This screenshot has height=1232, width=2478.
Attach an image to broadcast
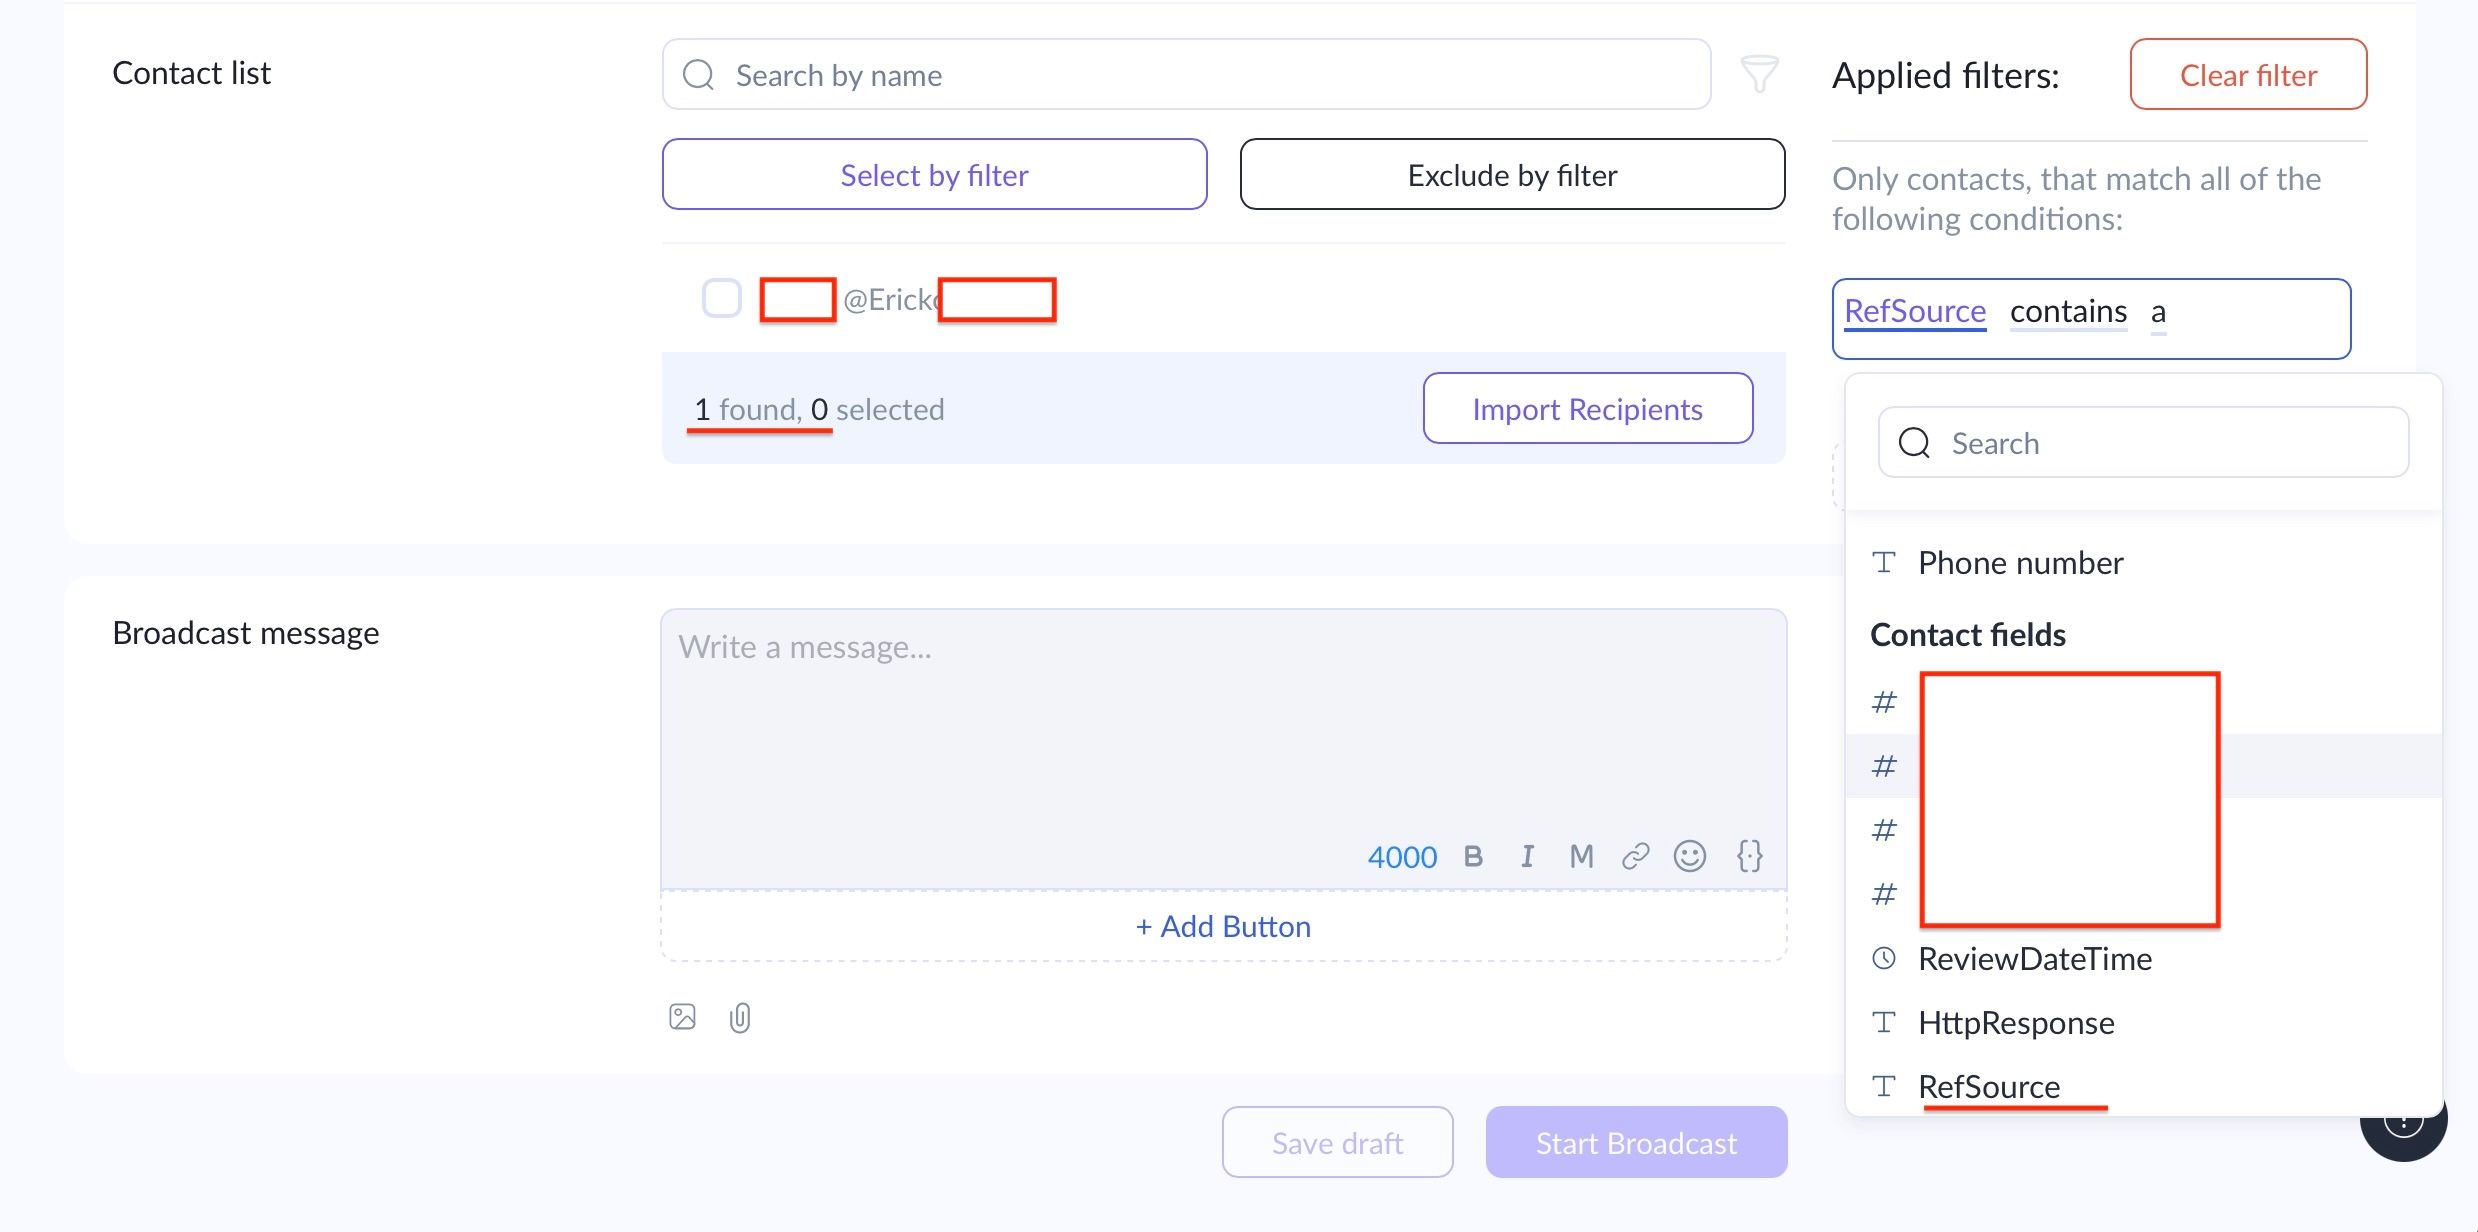[682, 1017]
